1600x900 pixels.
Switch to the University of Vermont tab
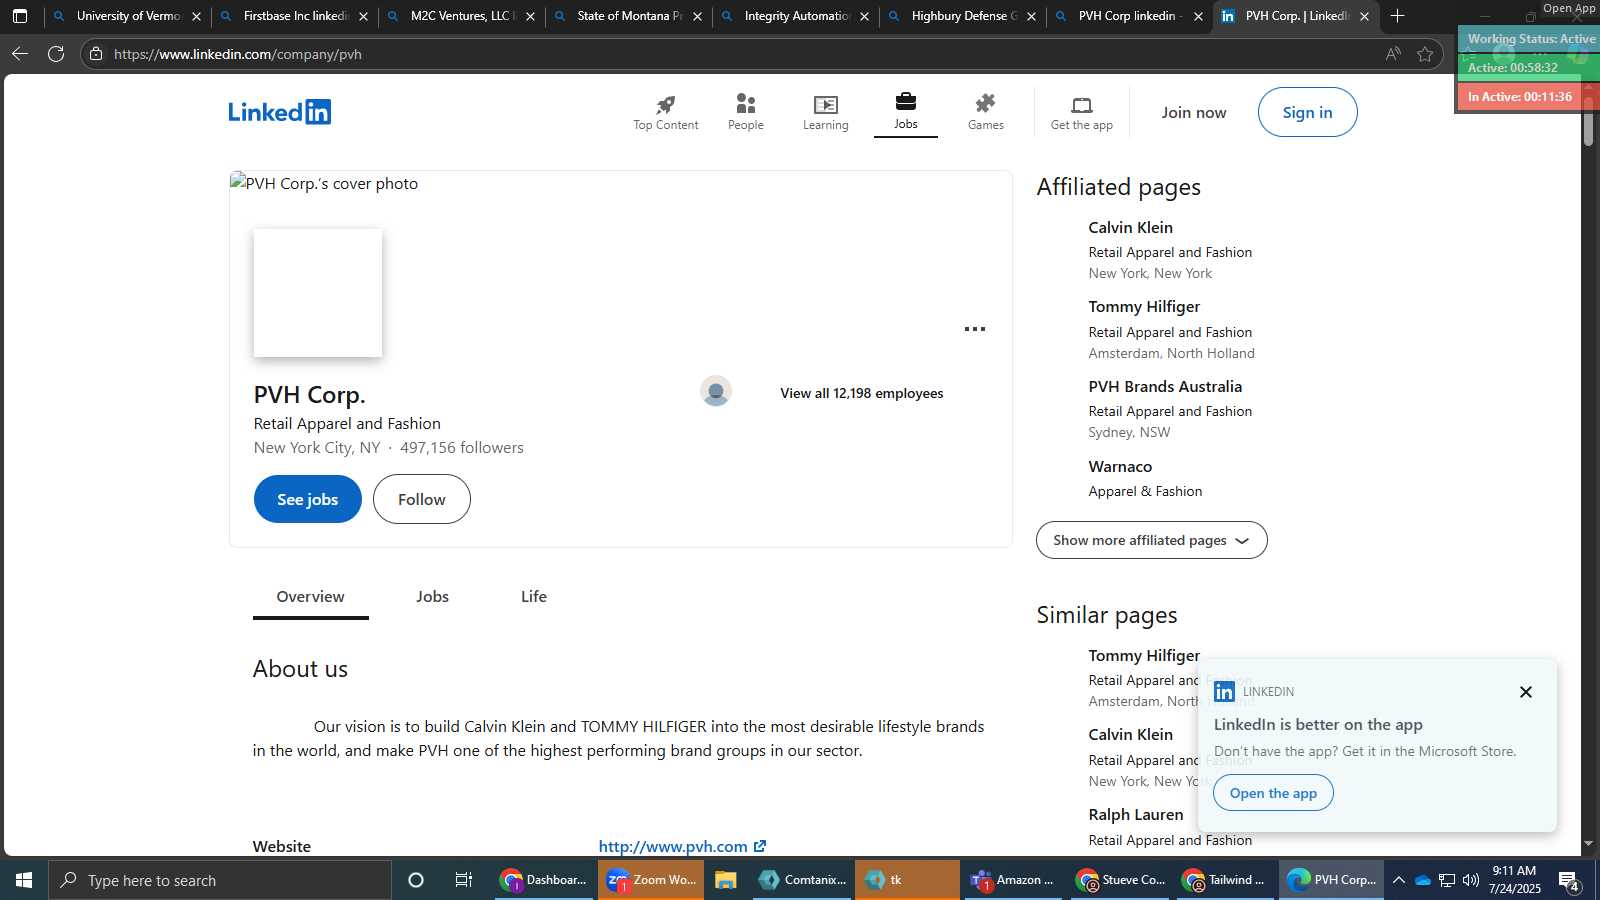point(127,16)
